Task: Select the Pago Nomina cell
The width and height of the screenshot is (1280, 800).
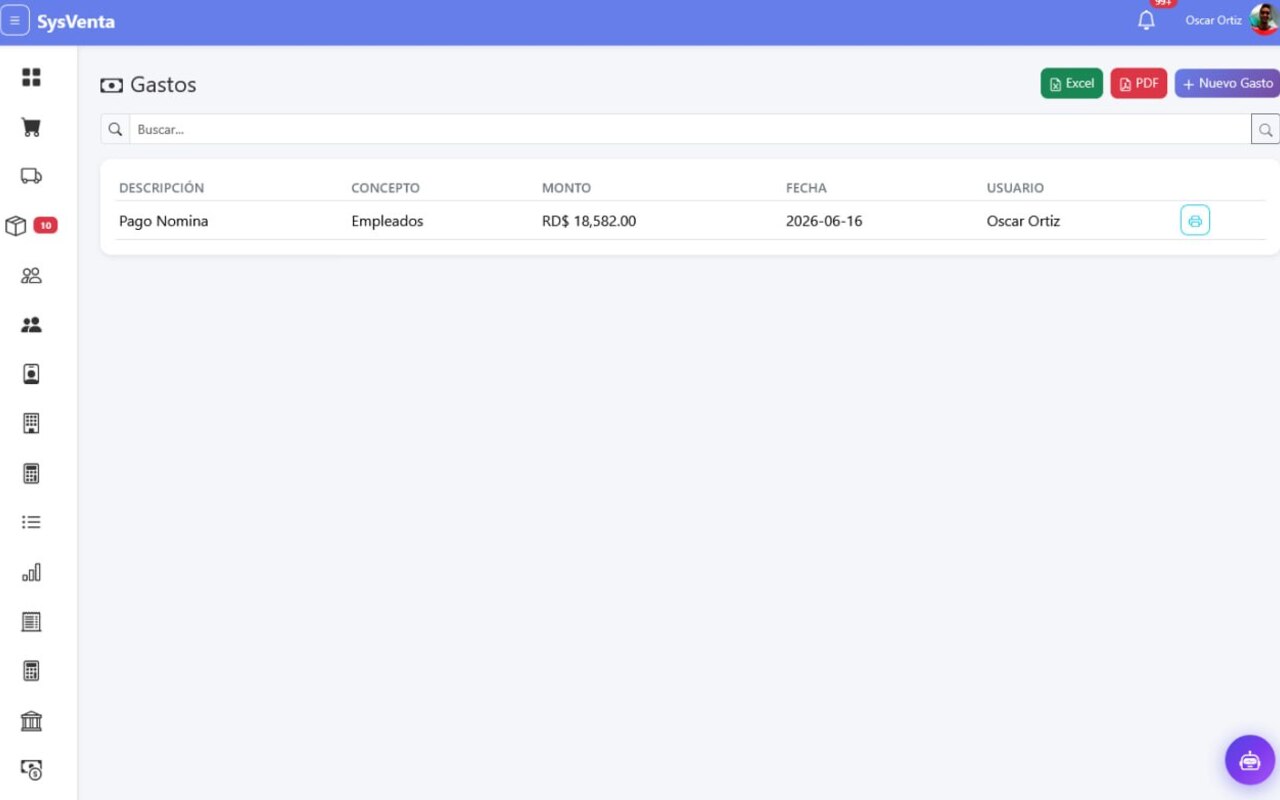Action: click(164, 221)
